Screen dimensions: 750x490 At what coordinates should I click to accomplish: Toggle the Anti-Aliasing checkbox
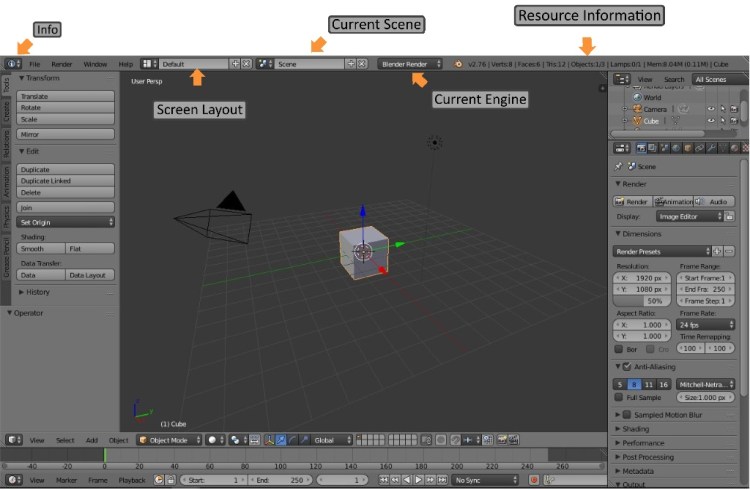click(x=627, y=367)
